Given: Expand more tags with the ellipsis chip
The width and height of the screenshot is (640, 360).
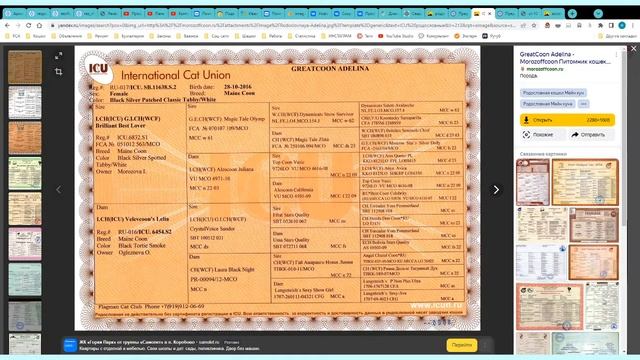Looking at the screenshot, I should point(583,104).
